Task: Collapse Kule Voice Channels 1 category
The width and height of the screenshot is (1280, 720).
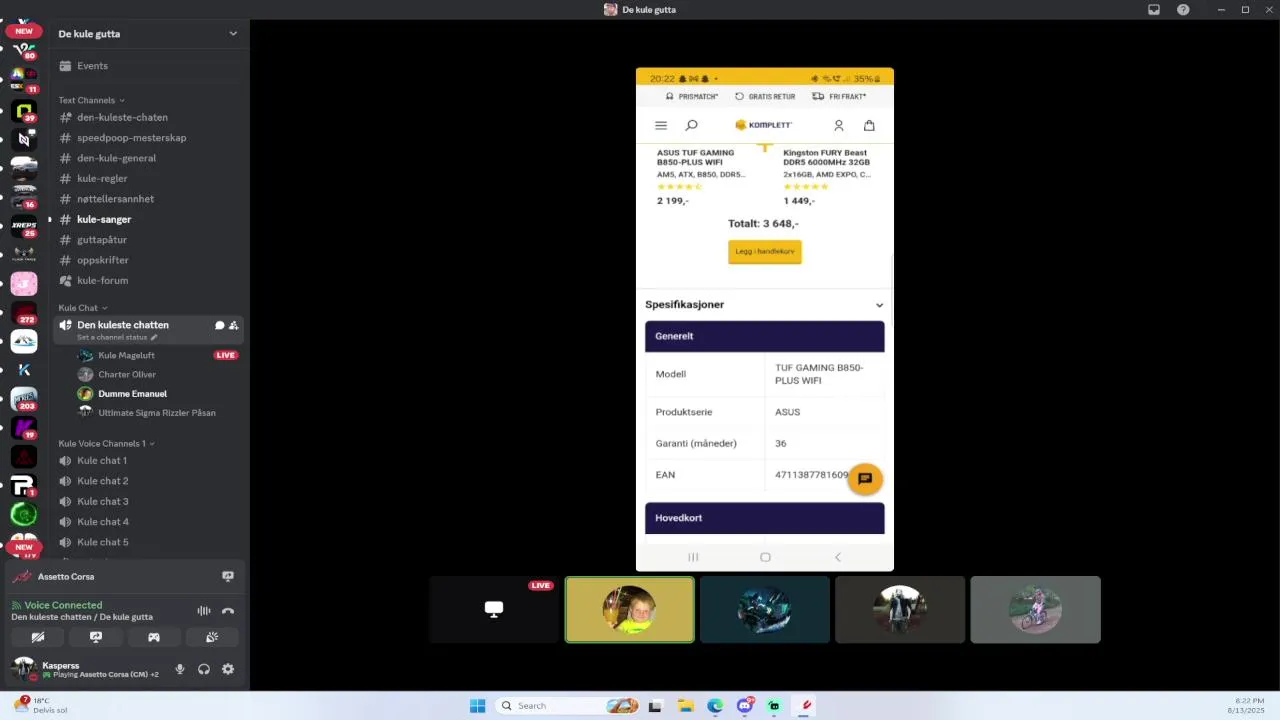Action: click(x=106, y=443)
